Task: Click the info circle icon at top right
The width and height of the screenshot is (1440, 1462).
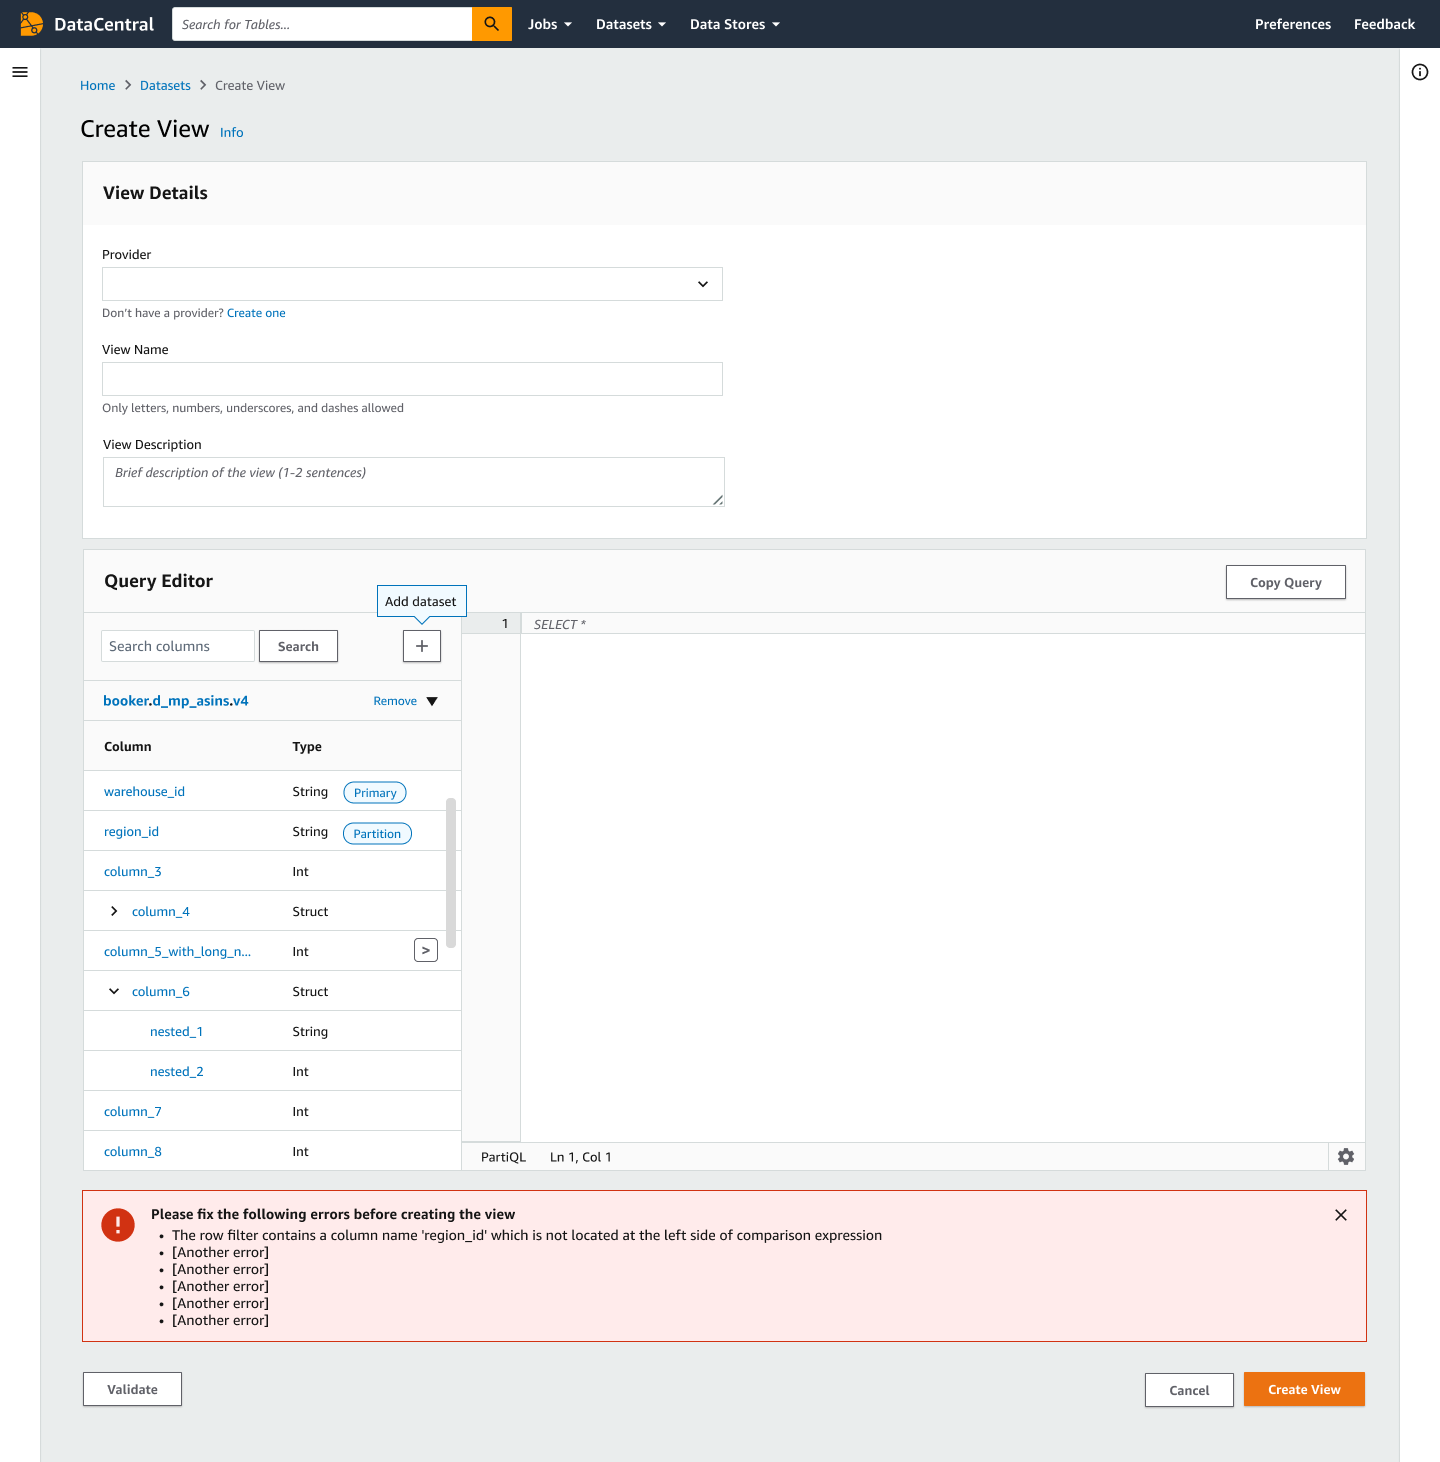Action: 1420,72
